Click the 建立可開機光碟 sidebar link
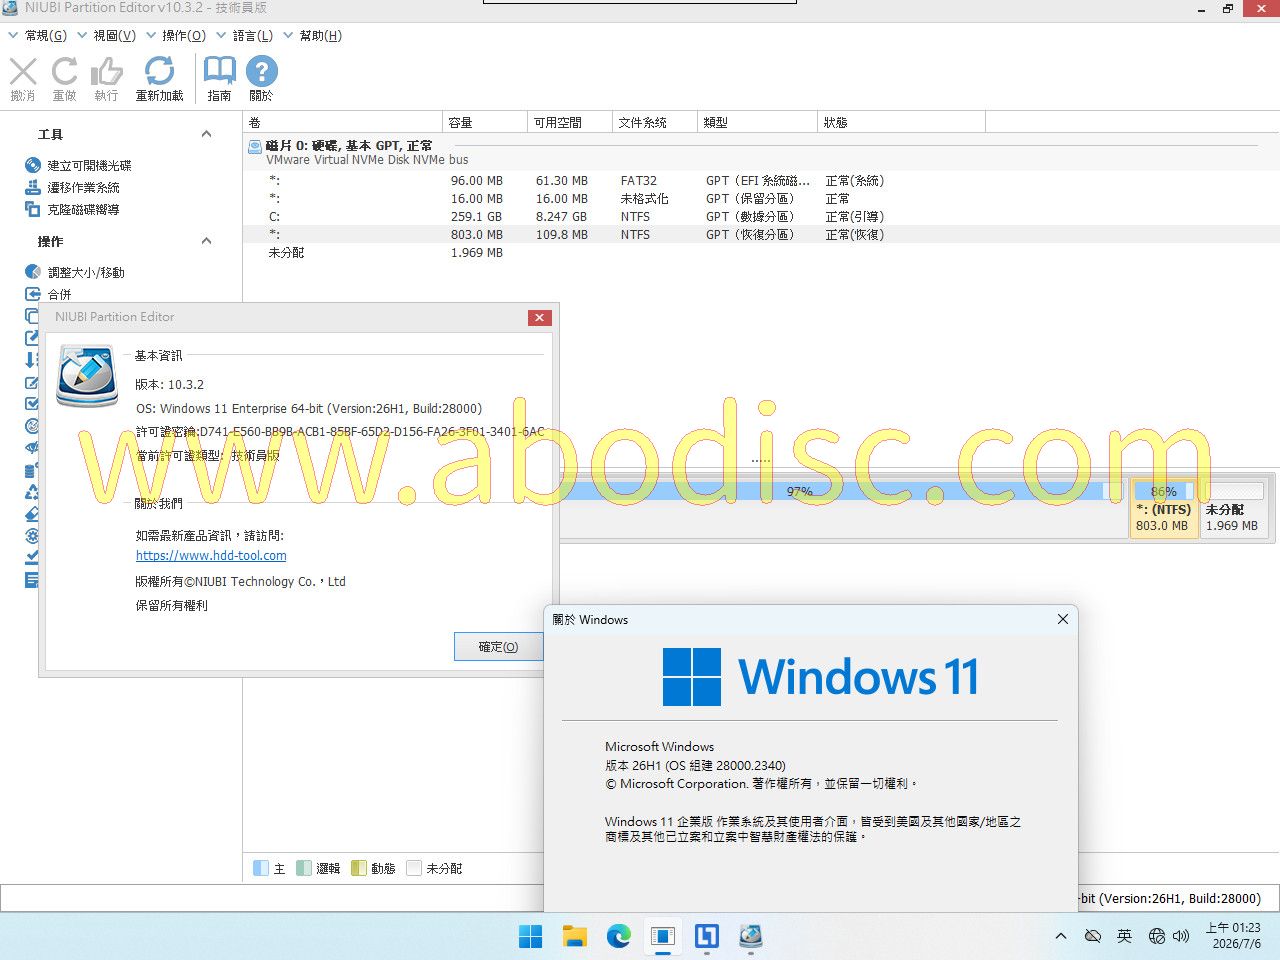The image size is (1280, 960). (x=90, y=165)
